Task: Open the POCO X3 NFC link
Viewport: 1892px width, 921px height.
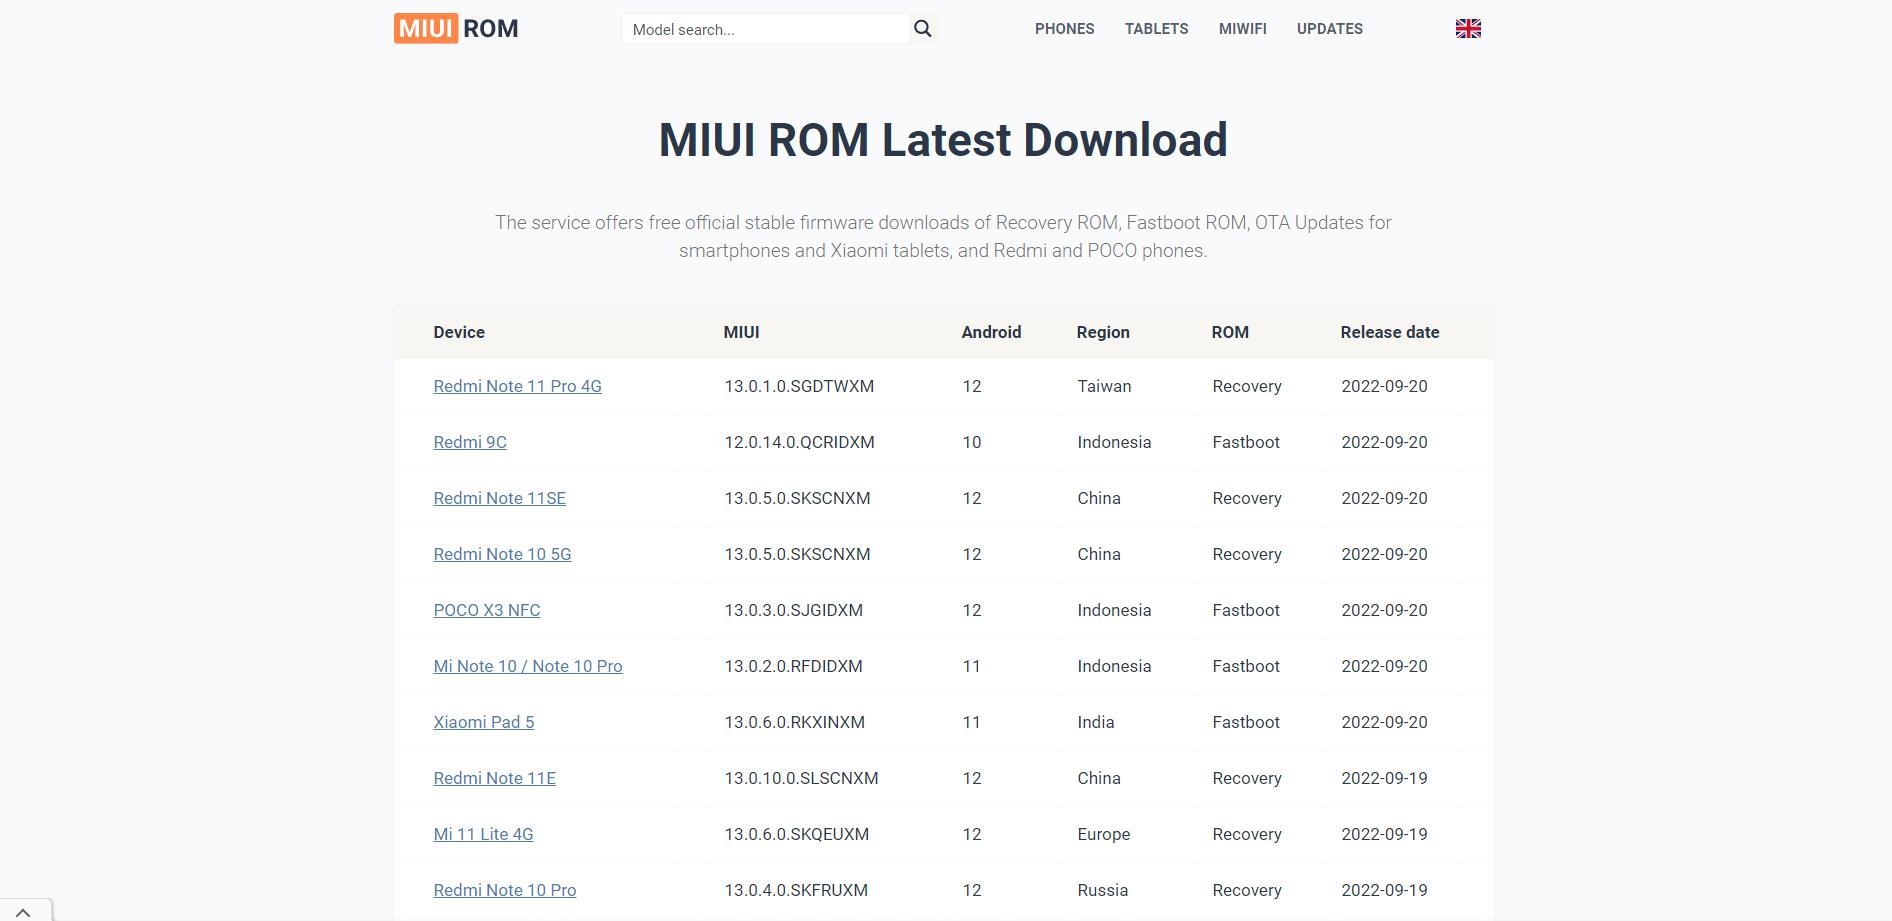Action: (487, 610)
